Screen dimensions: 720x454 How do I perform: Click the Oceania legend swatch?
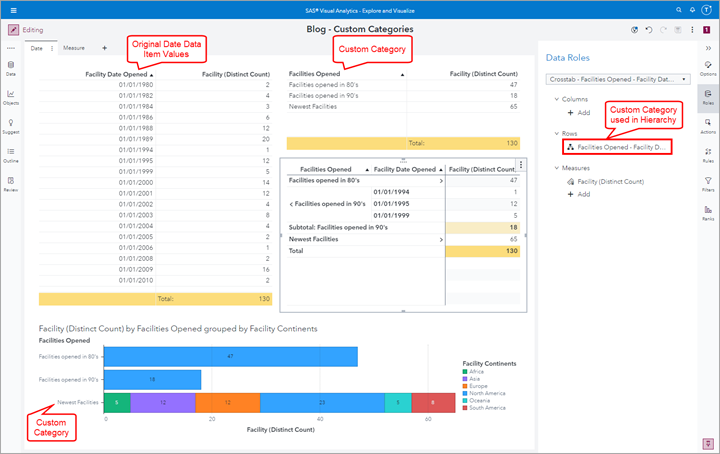[x=465, y=400]
